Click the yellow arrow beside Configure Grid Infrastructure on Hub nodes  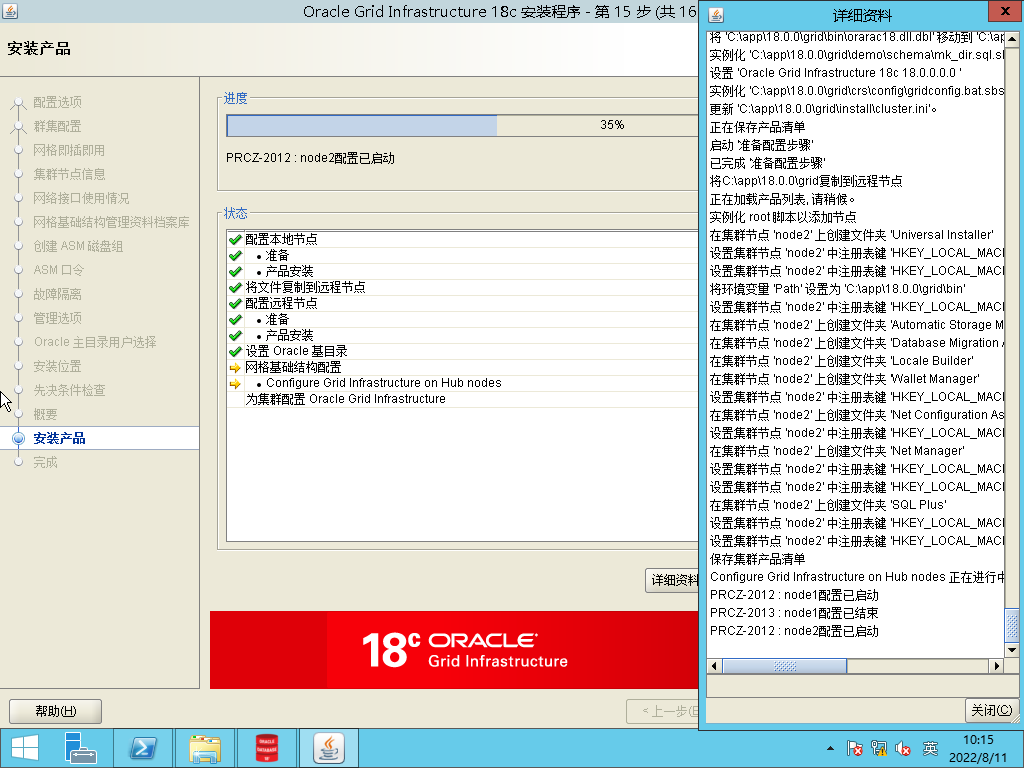(235, 383)
